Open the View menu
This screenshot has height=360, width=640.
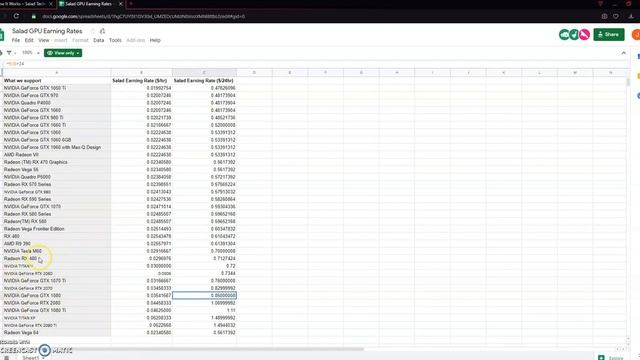(44, 40)
